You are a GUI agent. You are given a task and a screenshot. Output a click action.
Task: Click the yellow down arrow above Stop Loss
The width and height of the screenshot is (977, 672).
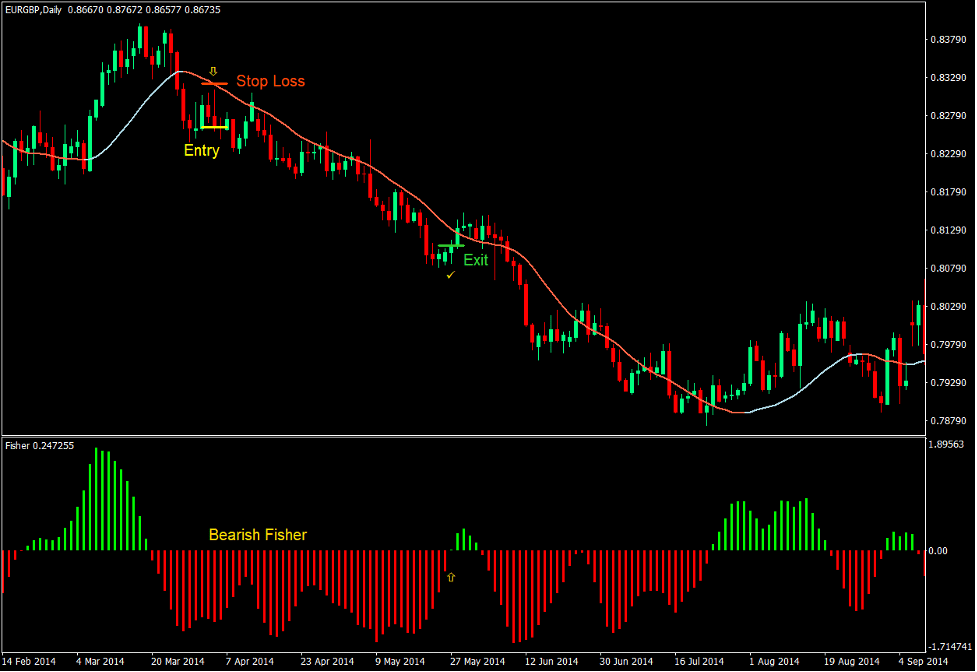click(x=213, y=70)
